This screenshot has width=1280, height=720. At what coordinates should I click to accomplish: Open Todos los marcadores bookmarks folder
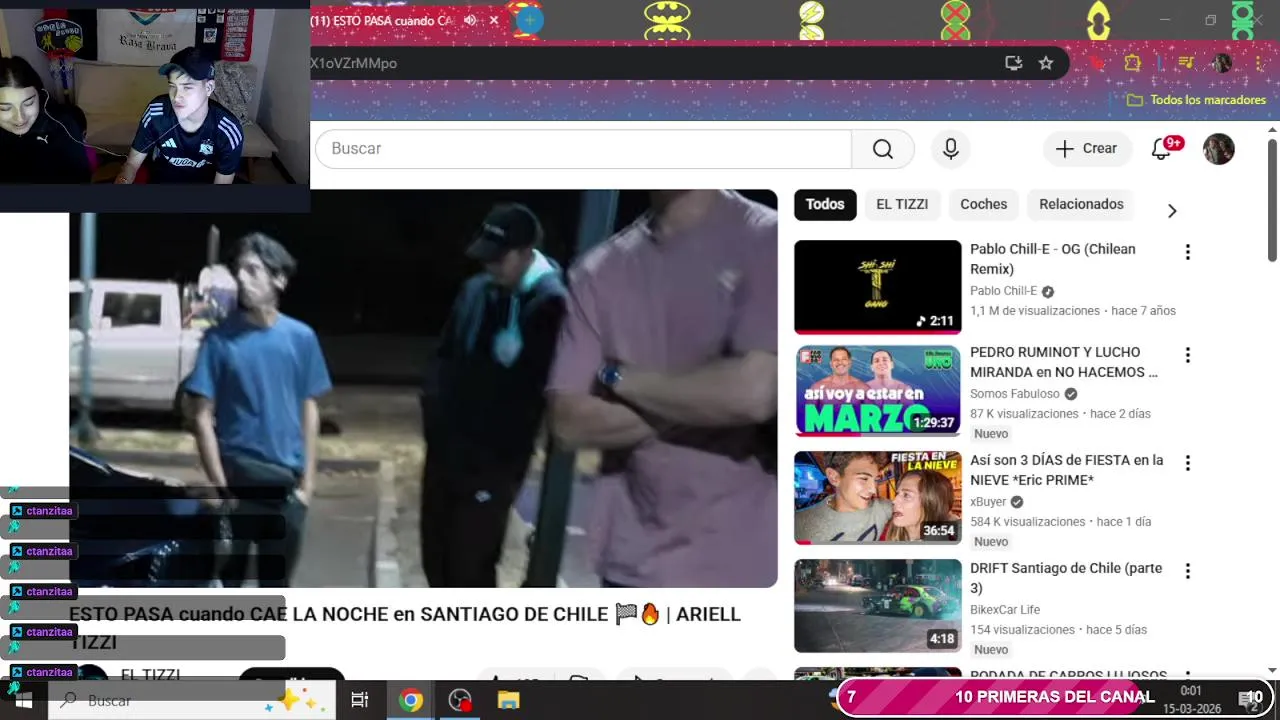coord(1196,100)
